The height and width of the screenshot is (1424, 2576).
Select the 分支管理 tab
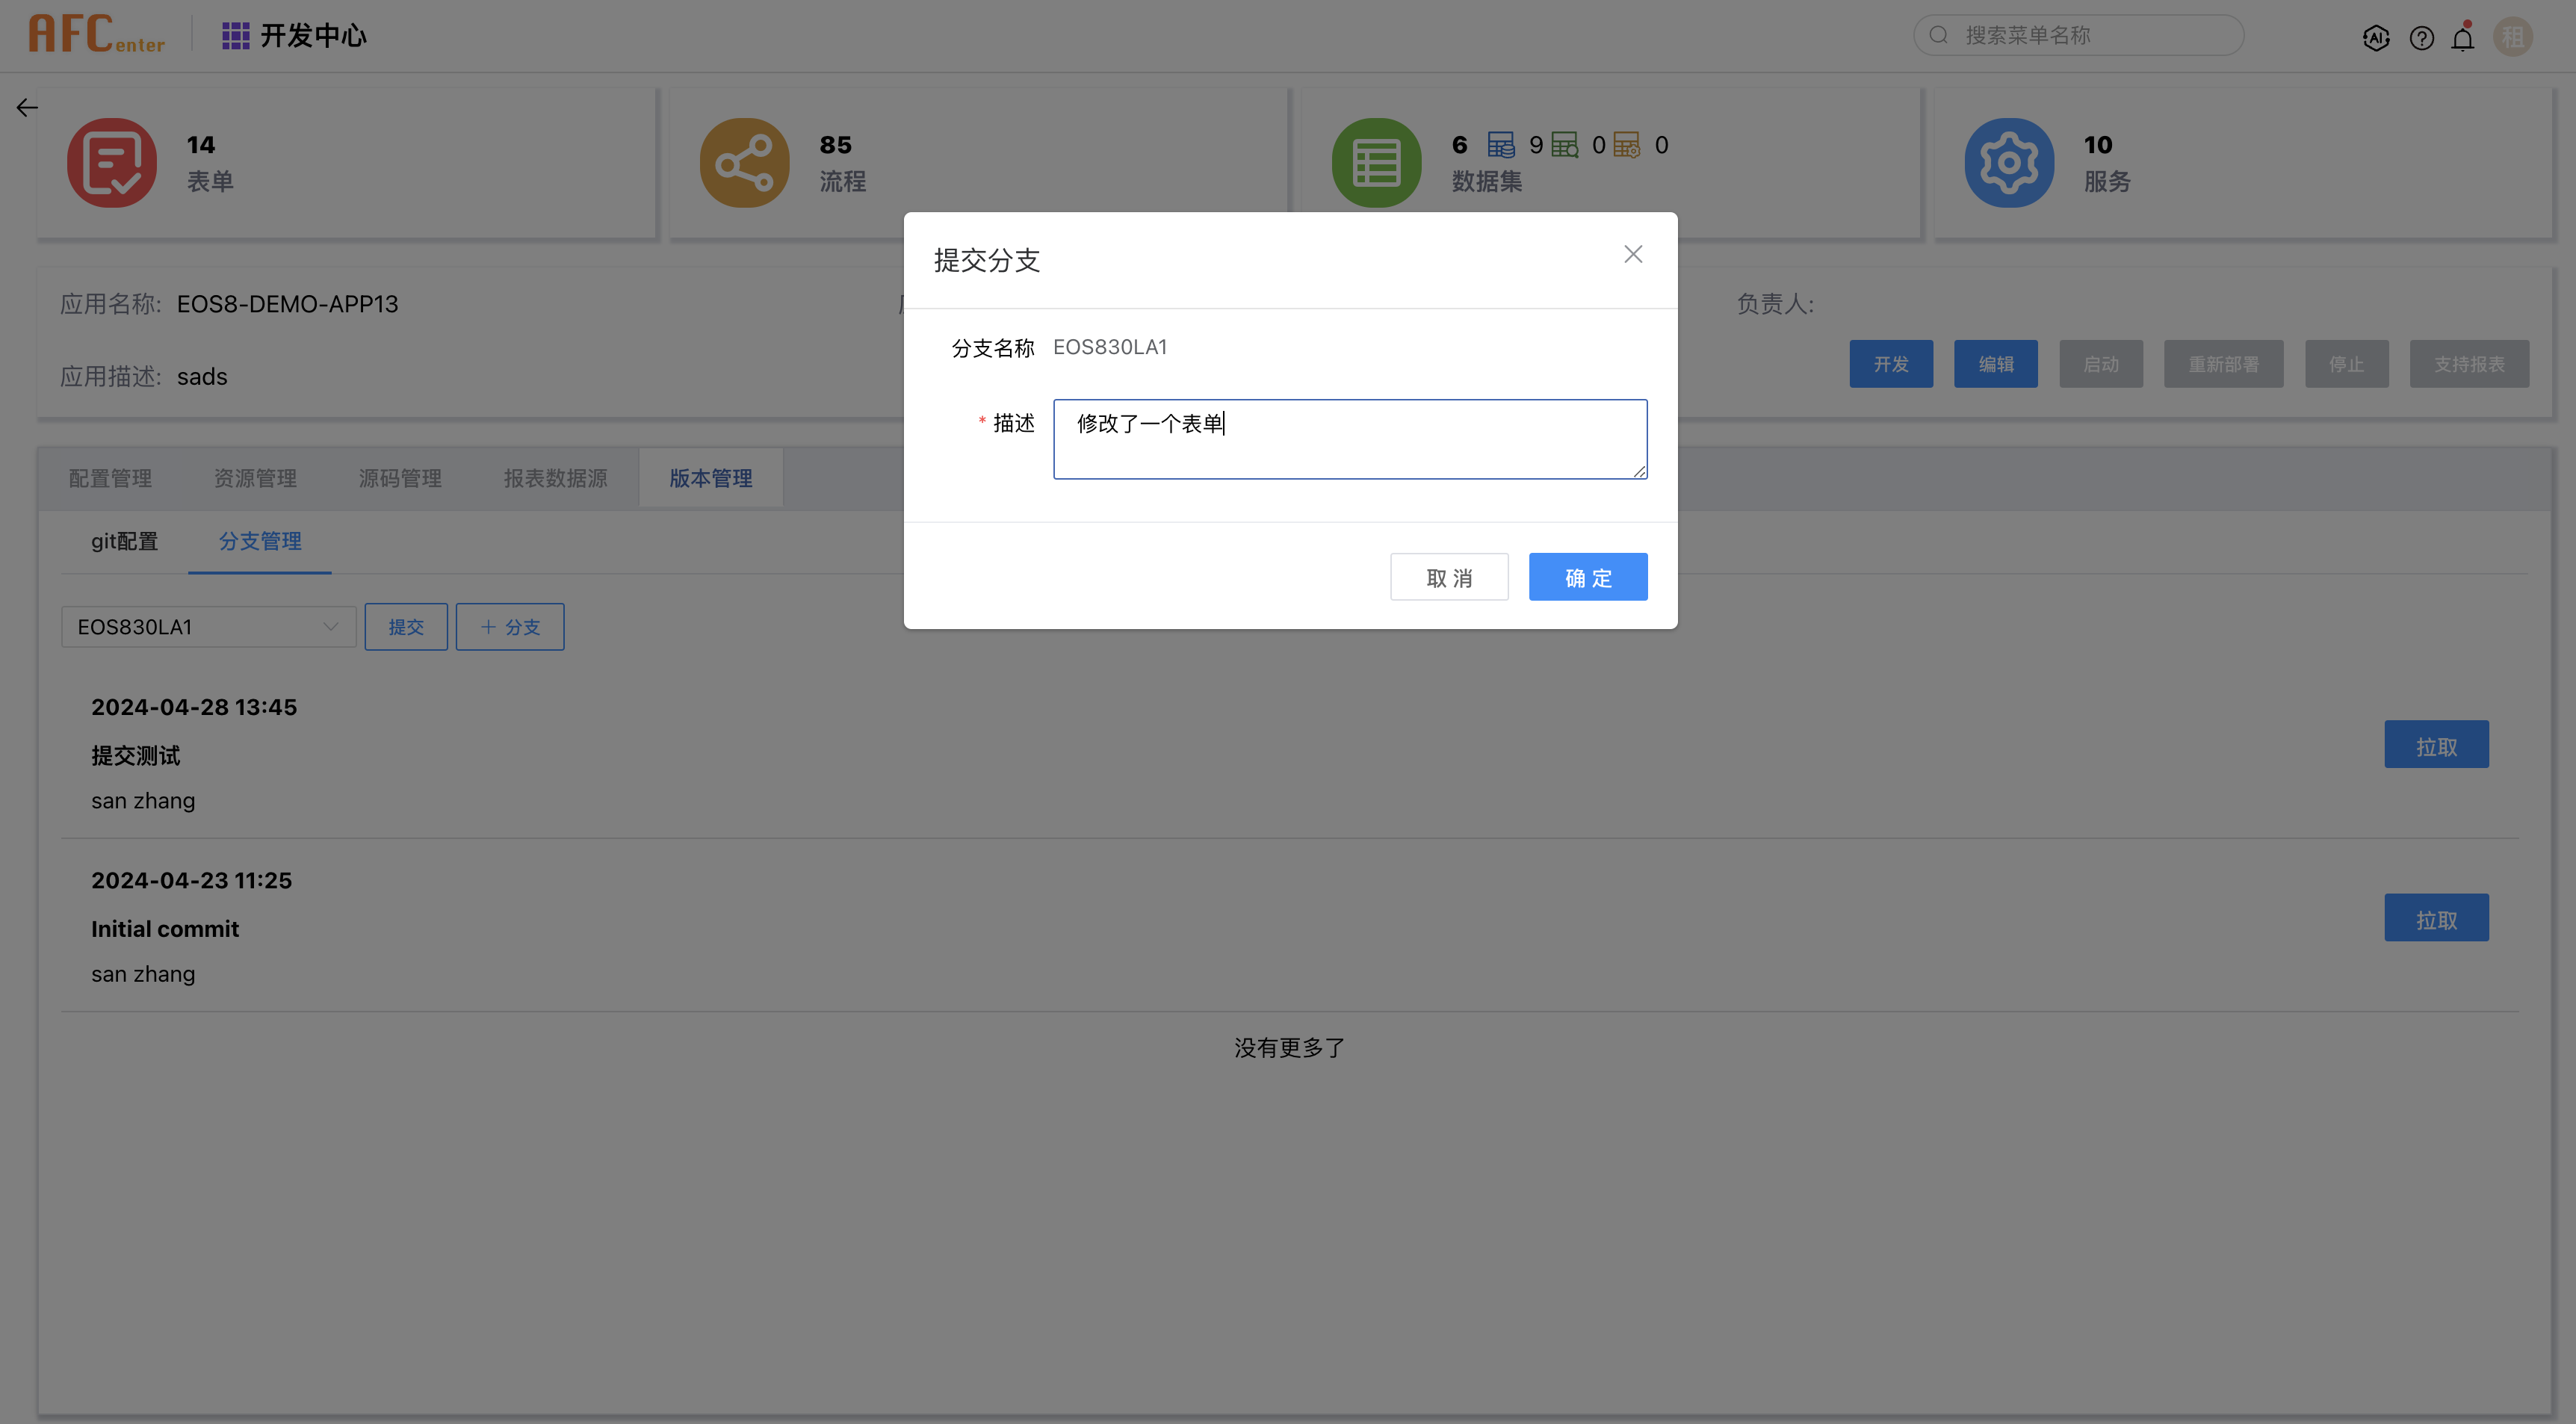[x=260, y=541]
